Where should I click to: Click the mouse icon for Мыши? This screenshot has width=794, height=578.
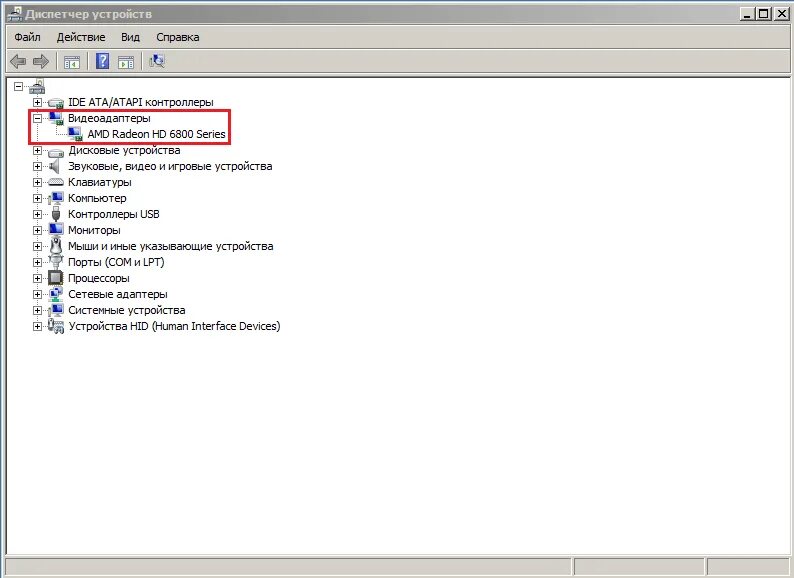pos(56,246)
